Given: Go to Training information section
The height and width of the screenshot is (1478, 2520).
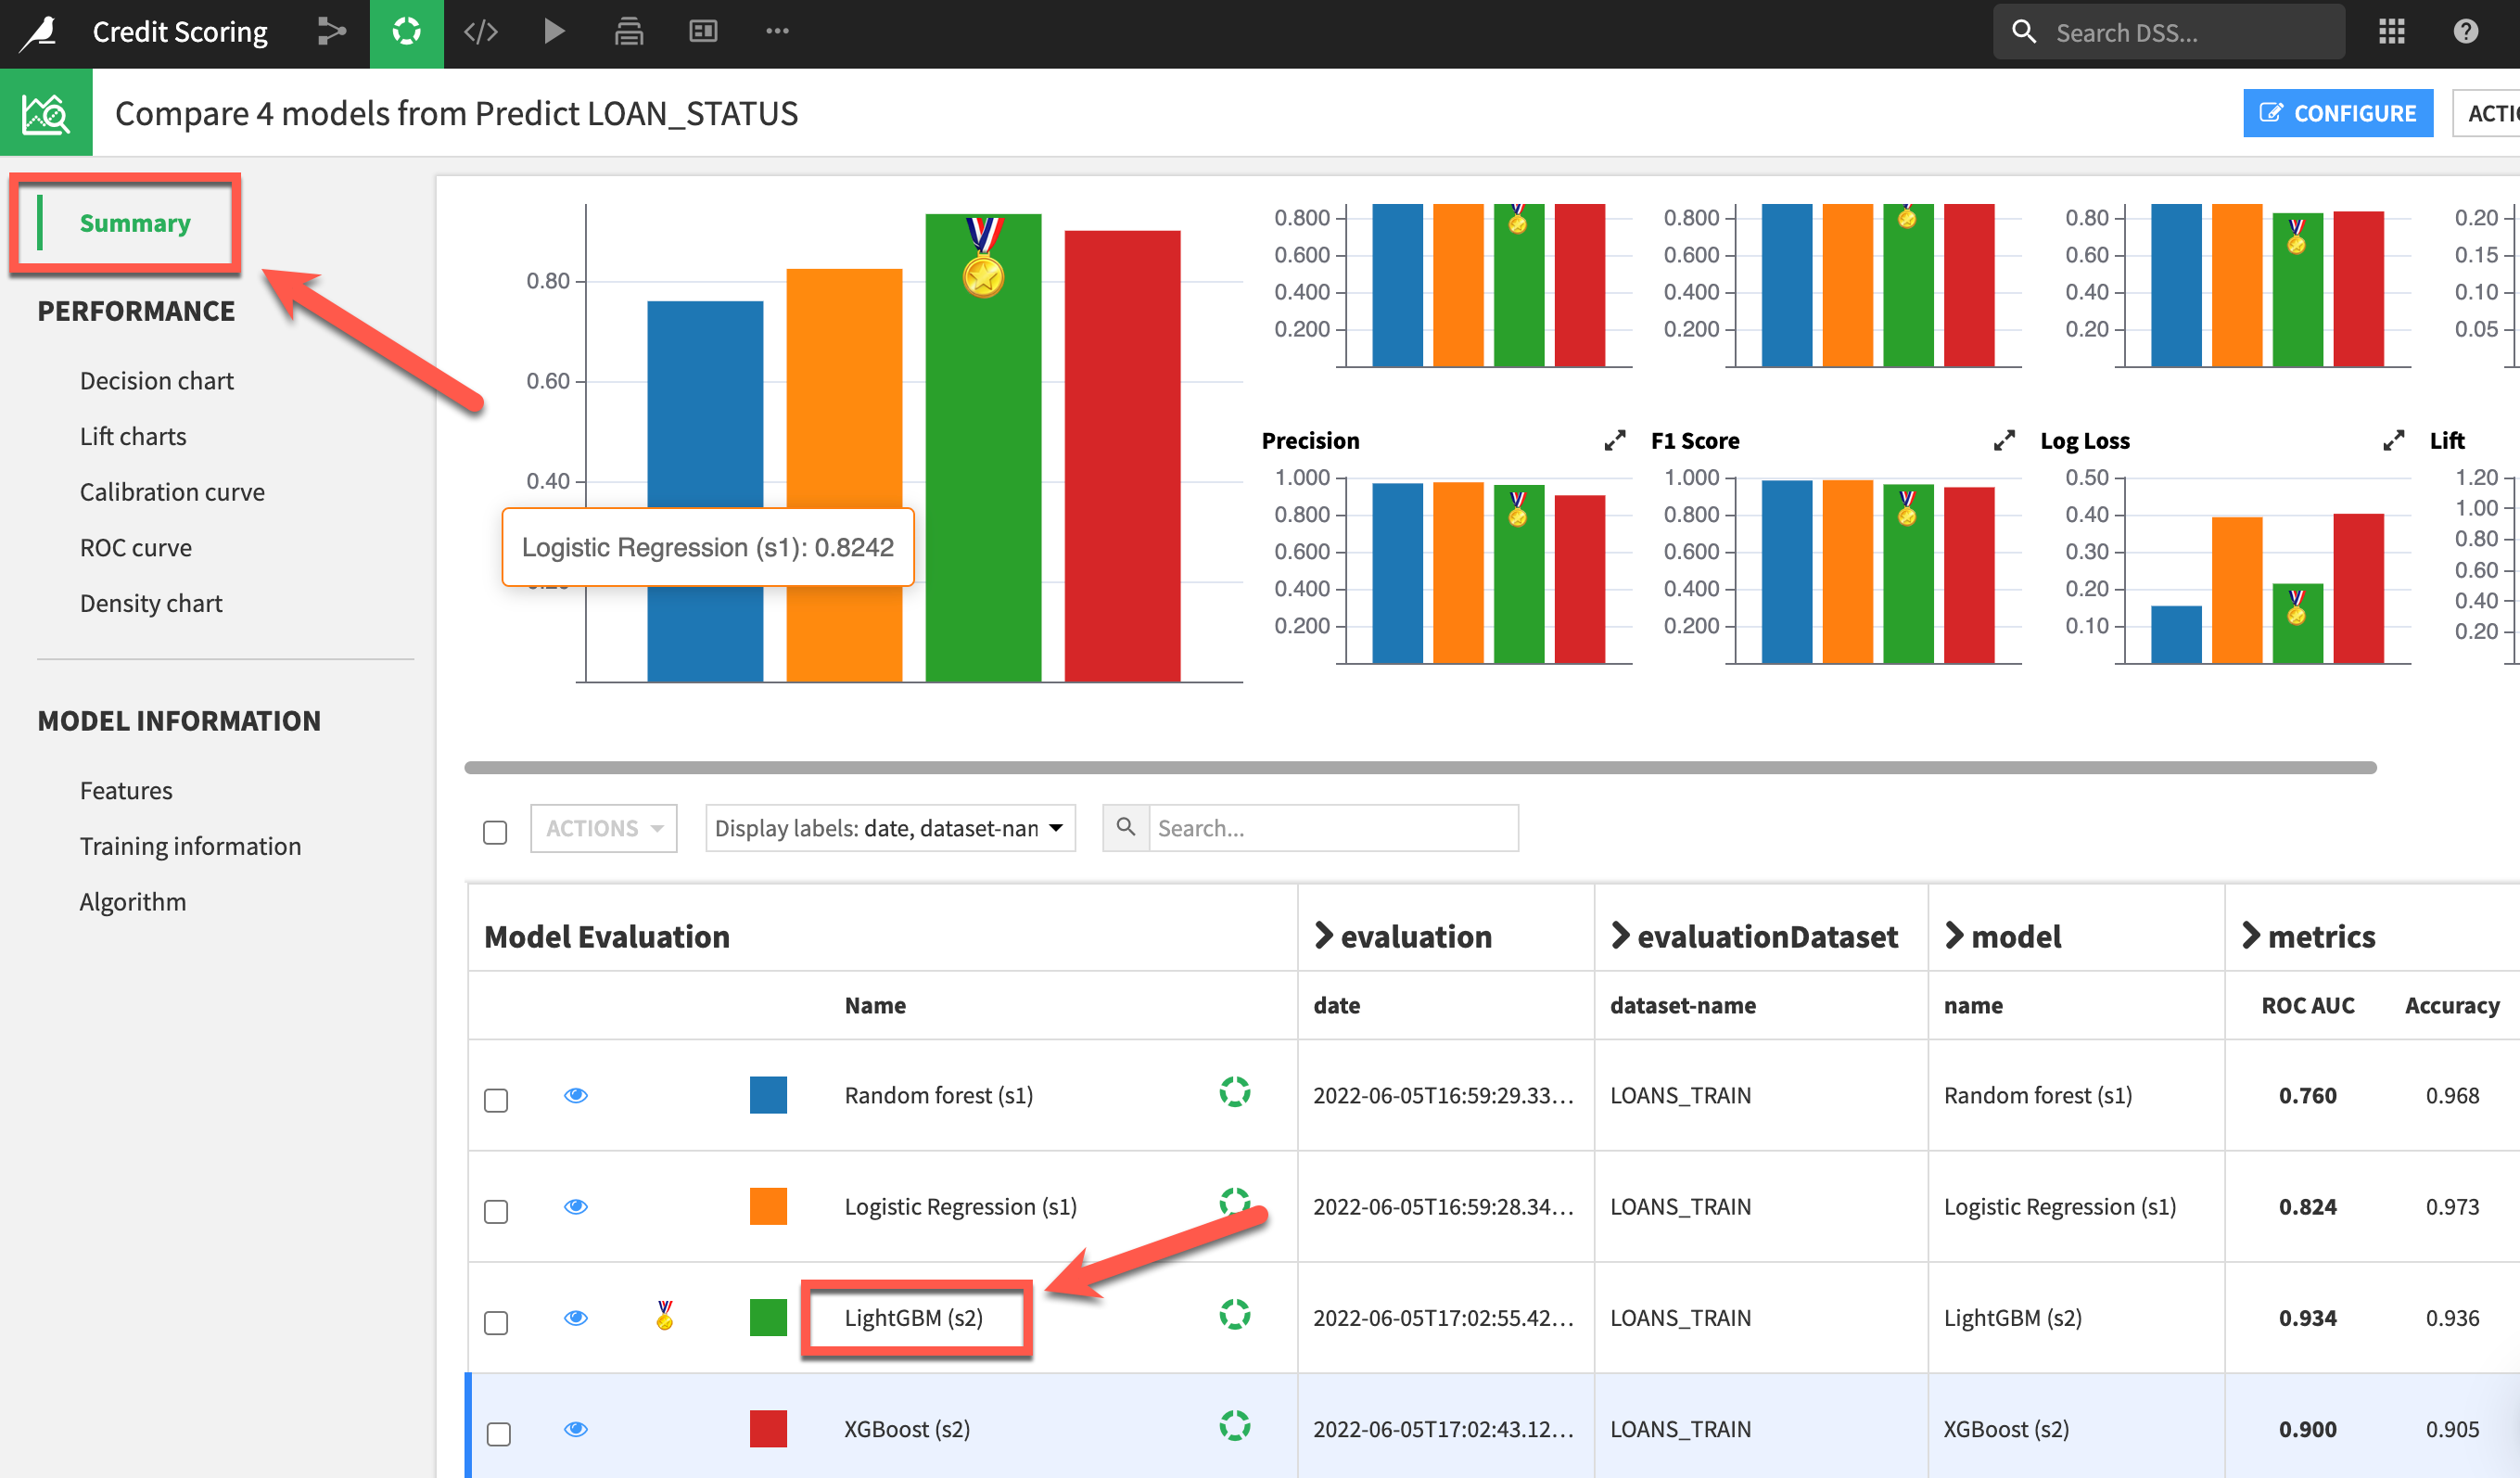Looking at the screenshot, I should pos(190,846).
